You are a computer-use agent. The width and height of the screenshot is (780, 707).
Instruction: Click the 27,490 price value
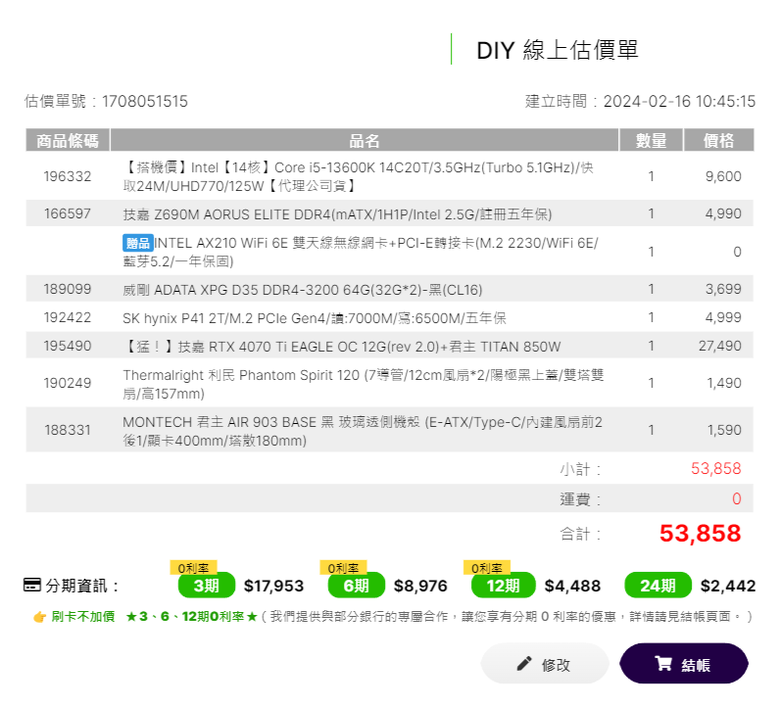pos(720,346)
